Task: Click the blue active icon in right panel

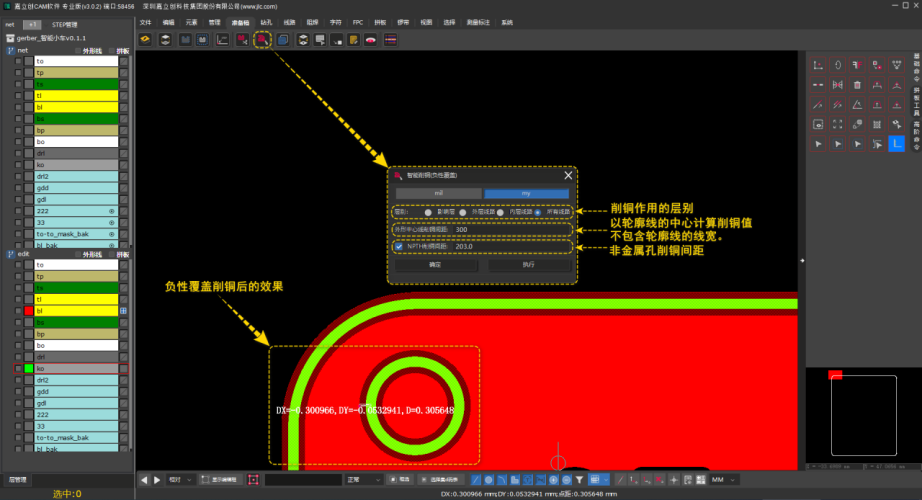Action: pos(897,144)
